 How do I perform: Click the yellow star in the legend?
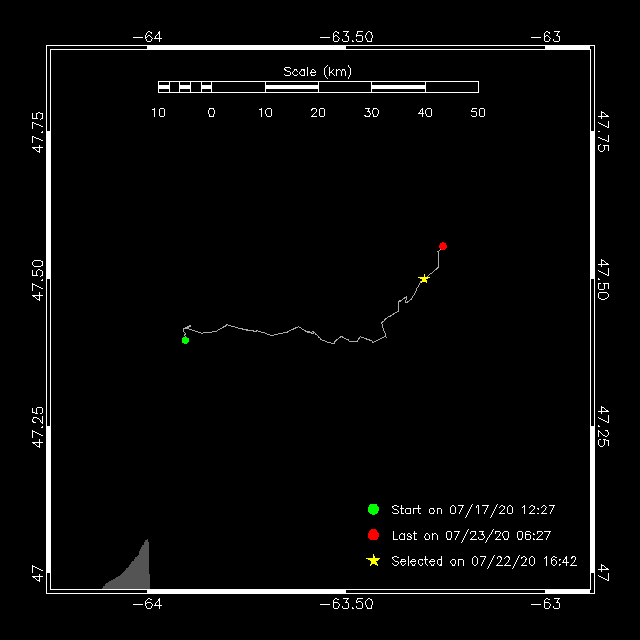373,561
